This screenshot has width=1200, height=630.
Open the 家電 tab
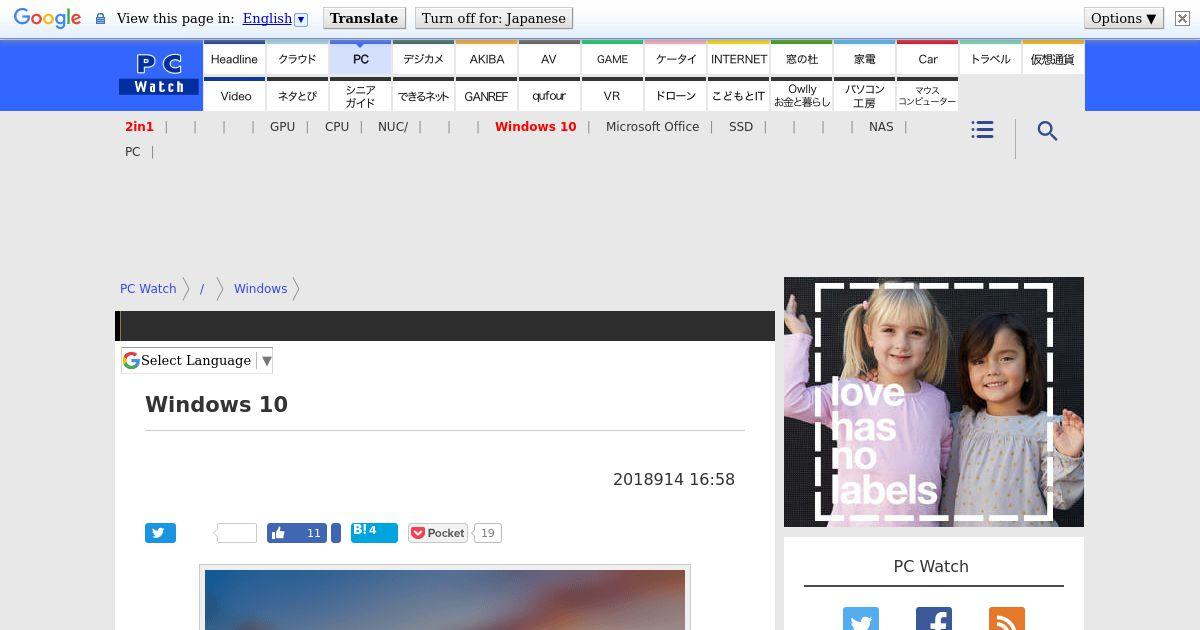coord(864,59)
